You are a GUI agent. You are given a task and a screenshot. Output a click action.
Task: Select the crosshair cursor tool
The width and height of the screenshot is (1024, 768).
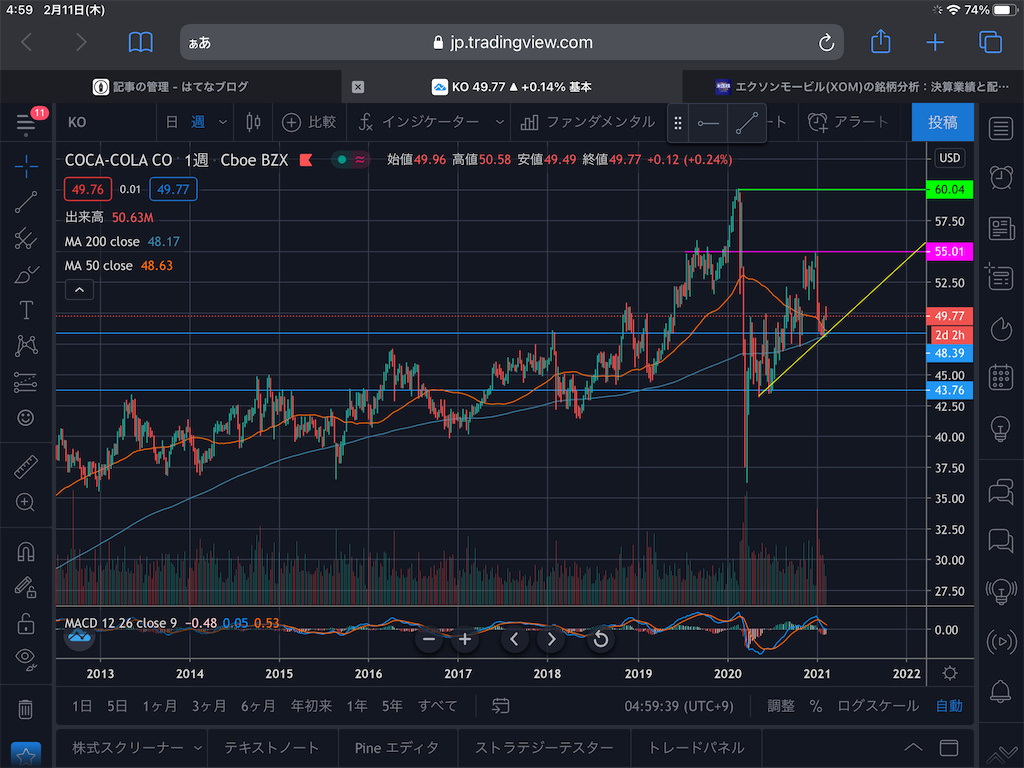pos(26,166)
